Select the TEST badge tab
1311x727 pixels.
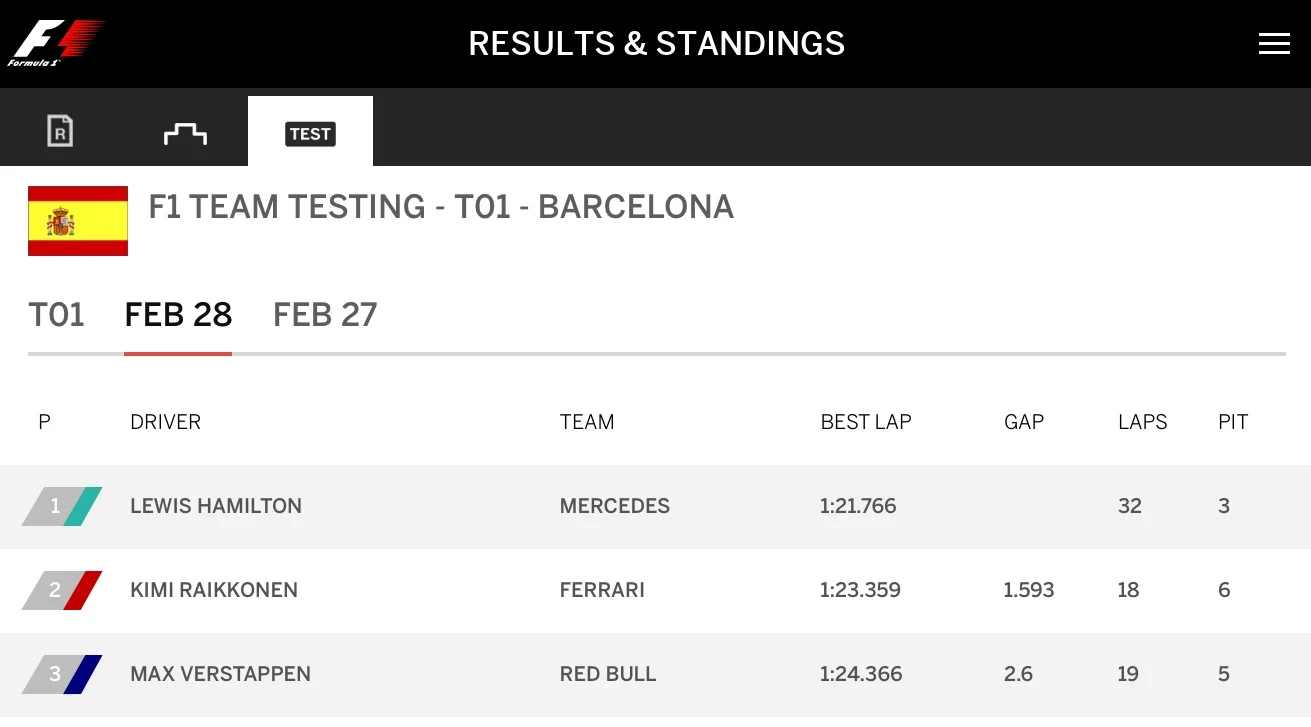[310, 133]
